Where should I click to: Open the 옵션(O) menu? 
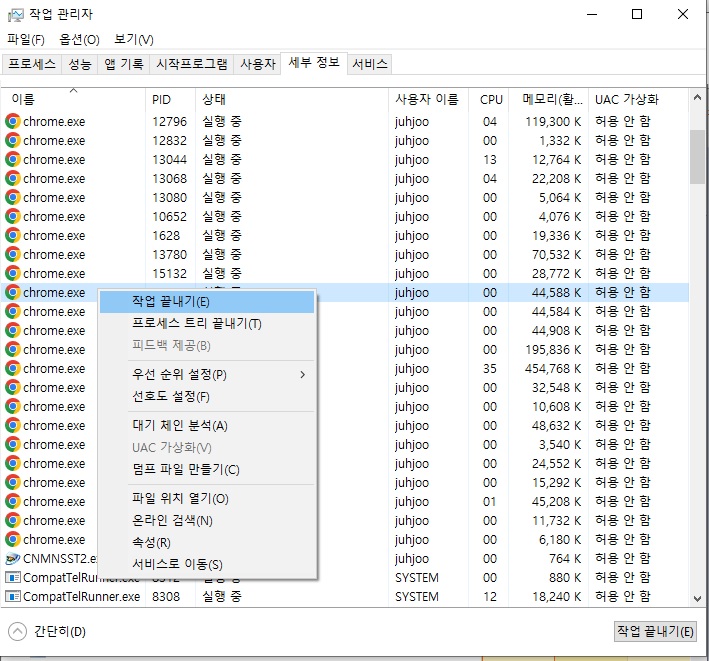tap(79, 40)
